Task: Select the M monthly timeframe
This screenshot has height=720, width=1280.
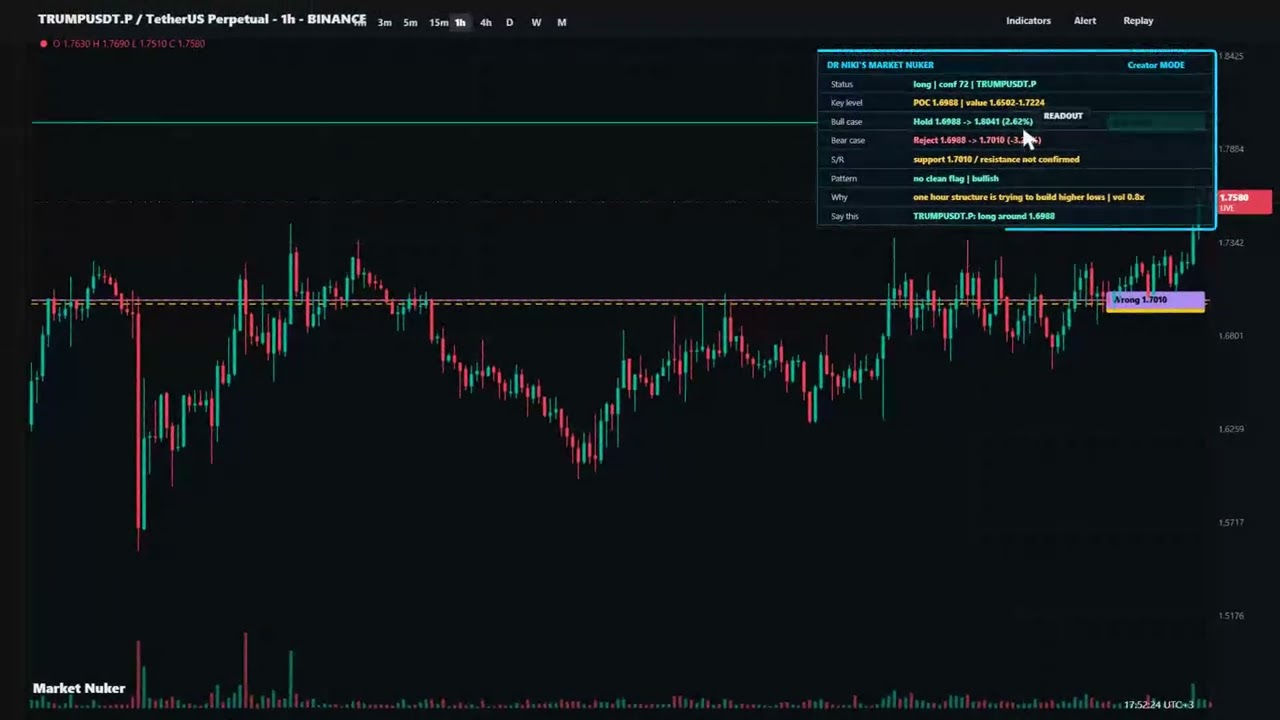Action: tap(561, 22)
